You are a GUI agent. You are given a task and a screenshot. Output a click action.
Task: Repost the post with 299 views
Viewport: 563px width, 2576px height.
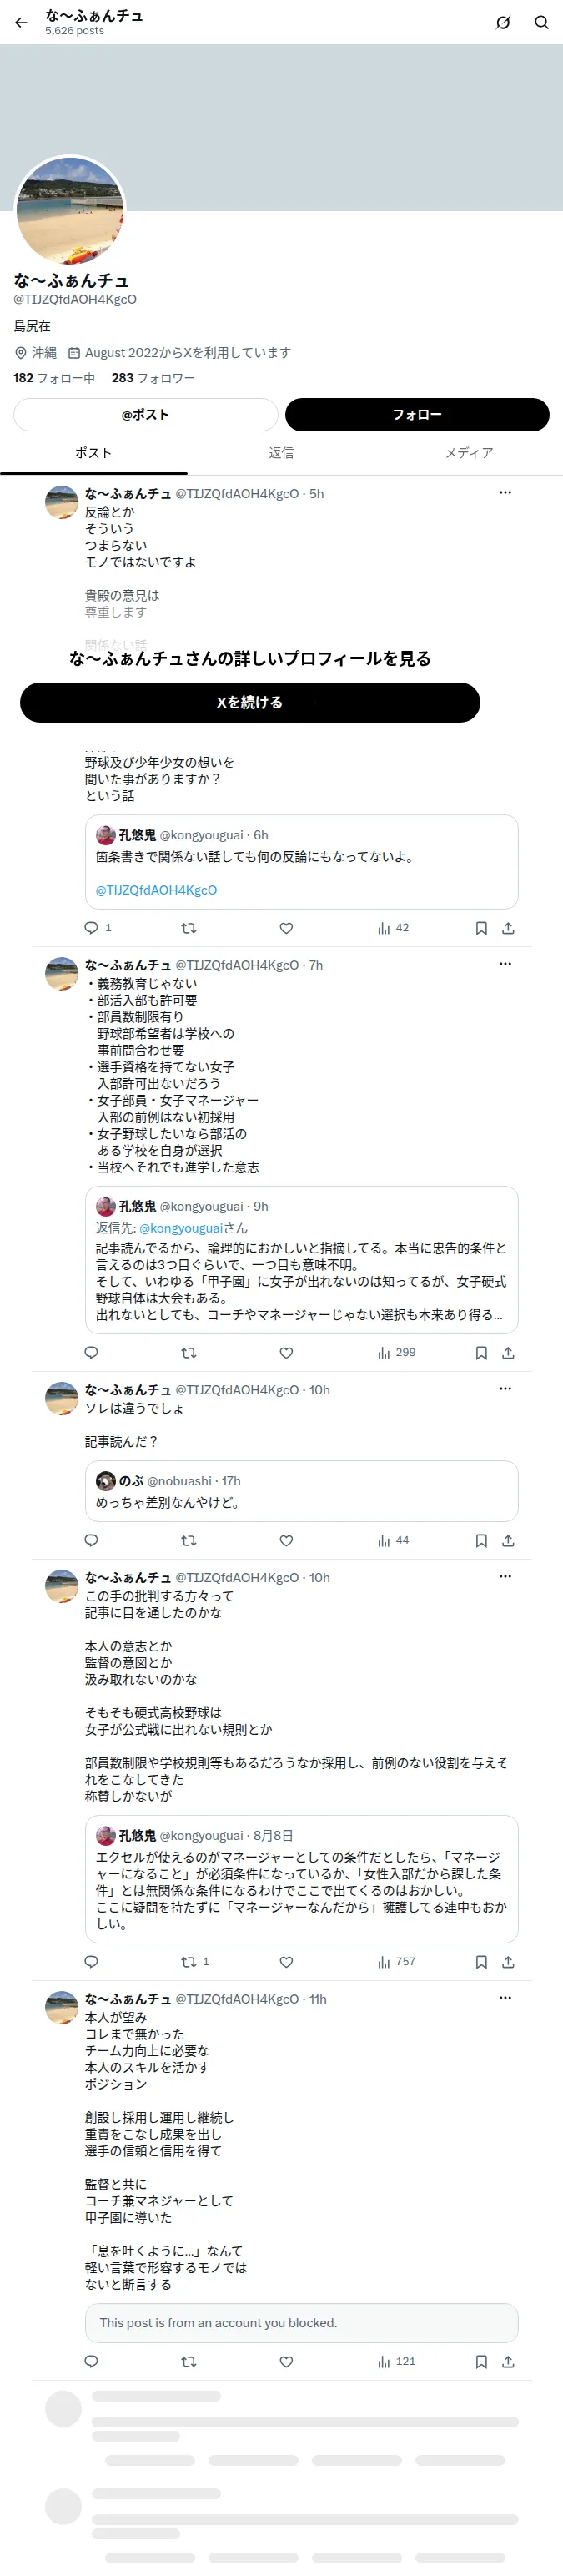(x=188, y=1353)
